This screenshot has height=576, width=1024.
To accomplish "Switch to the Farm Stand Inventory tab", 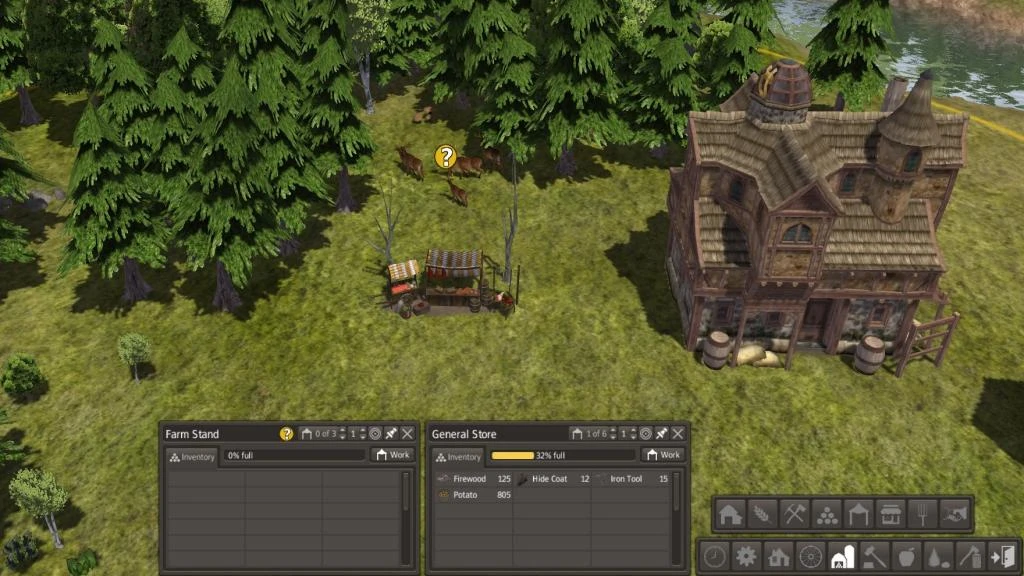I will (191, 455).
